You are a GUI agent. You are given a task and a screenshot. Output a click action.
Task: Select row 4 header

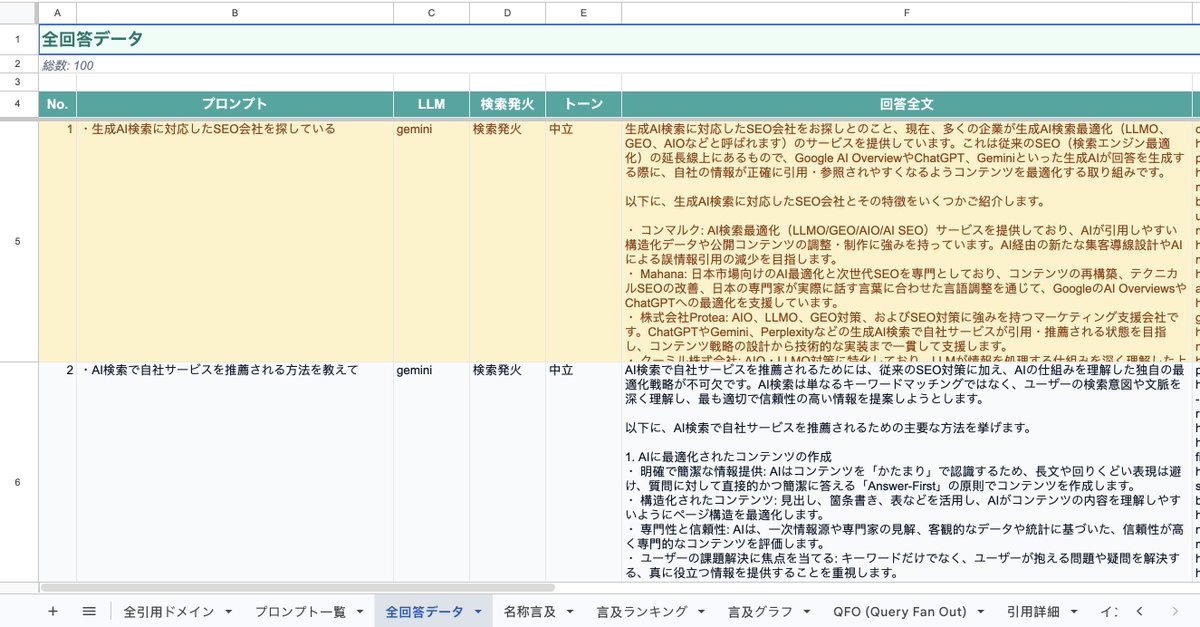pyautogui.click(x=19, y=104)
